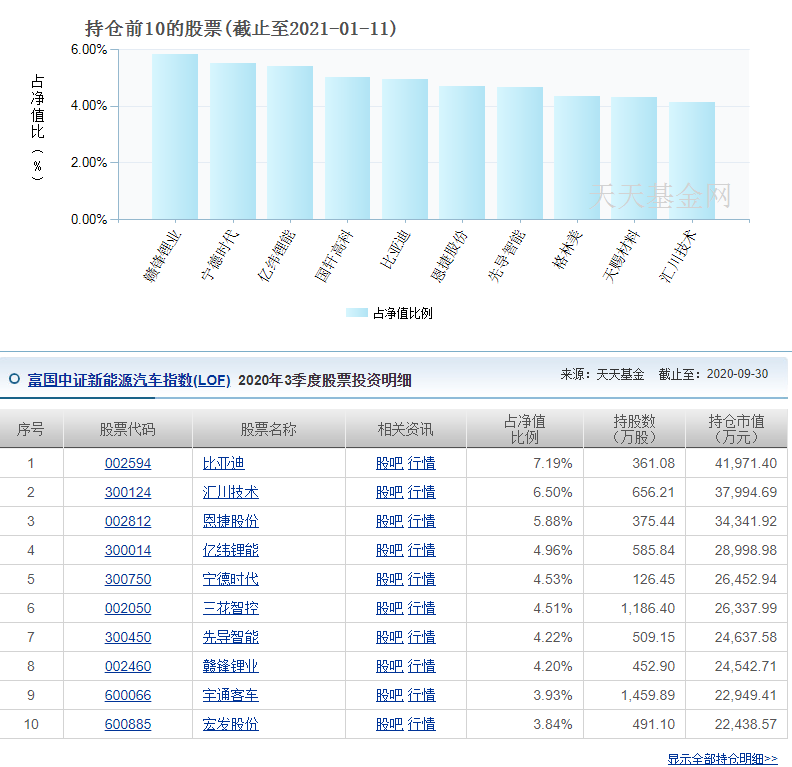Open 赣锋锂业 stock name link in table
This screenshot has width=792, height=767.
tap(230, 667)
